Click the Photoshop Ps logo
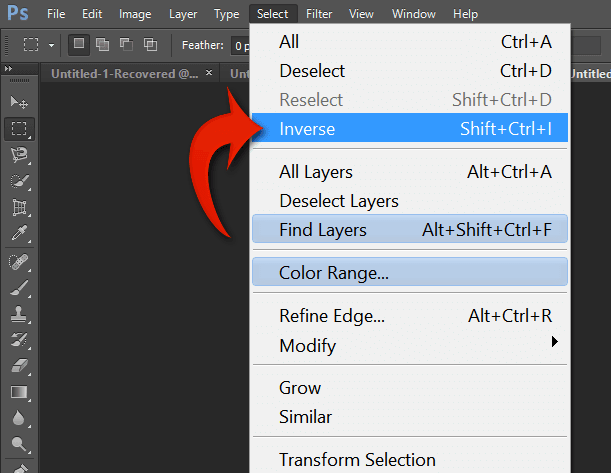 18,13
